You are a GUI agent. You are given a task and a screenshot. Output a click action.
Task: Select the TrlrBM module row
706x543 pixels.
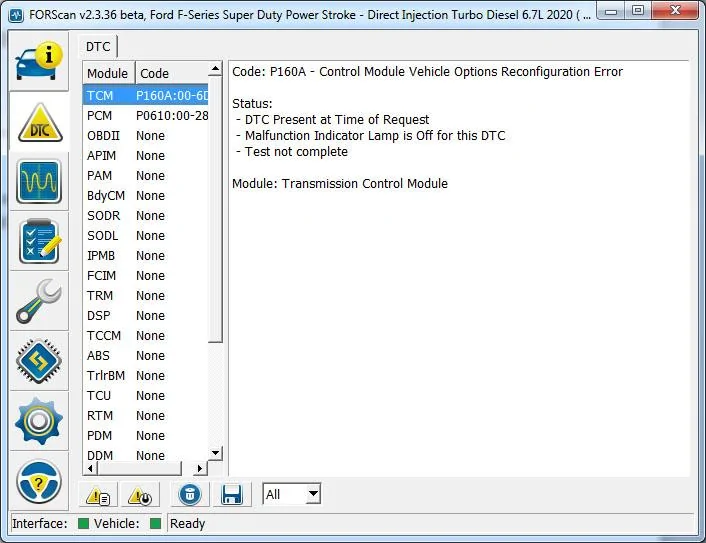click(x=145, y=376)
